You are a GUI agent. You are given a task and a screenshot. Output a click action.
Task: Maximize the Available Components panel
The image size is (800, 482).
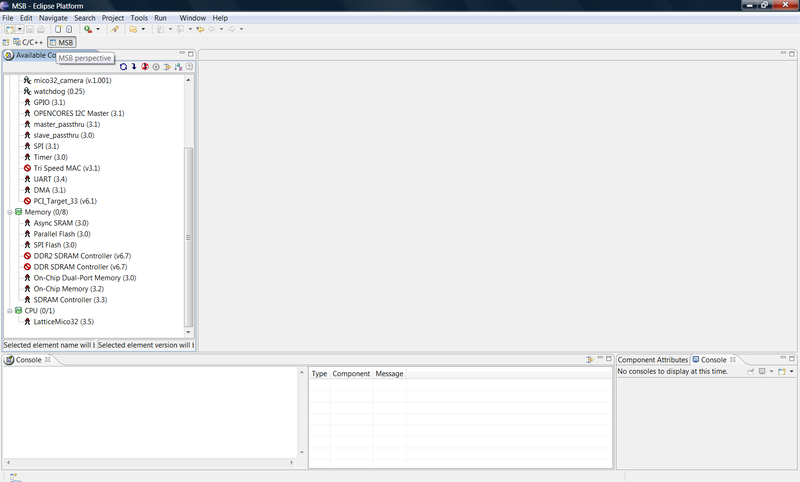[x=191, y=54]
